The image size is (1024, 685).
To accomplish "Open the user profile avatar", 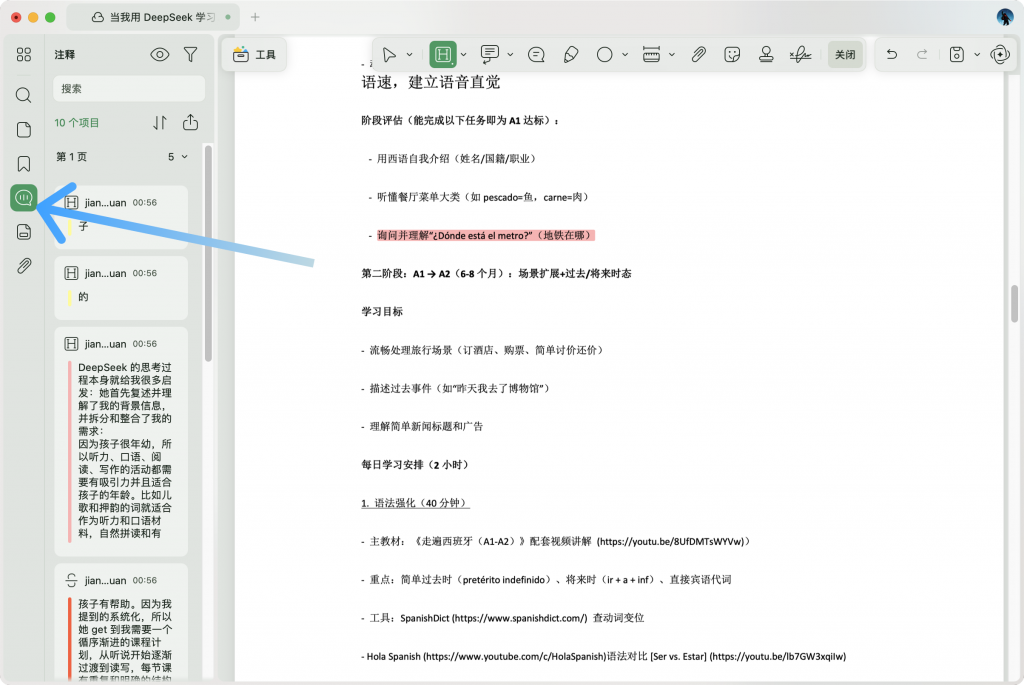I will [1004, 17].
